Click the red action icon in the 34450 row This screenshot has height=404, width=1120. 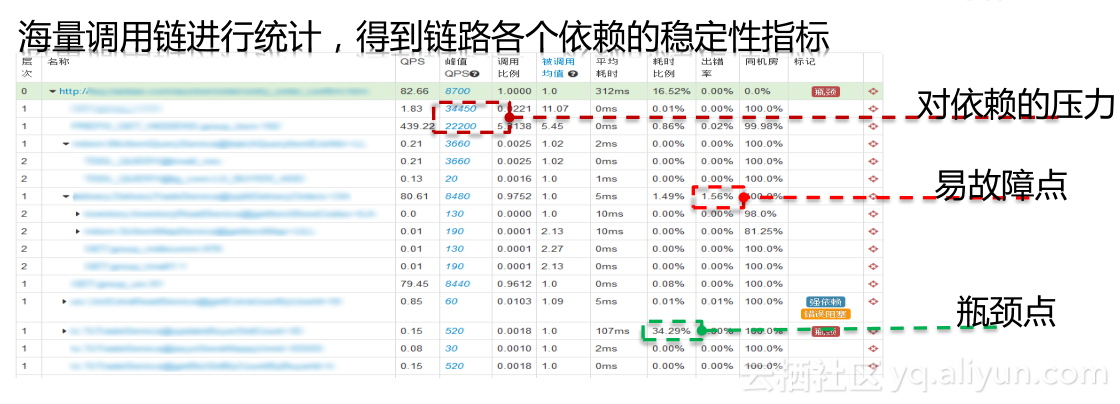tap(873, 108)
